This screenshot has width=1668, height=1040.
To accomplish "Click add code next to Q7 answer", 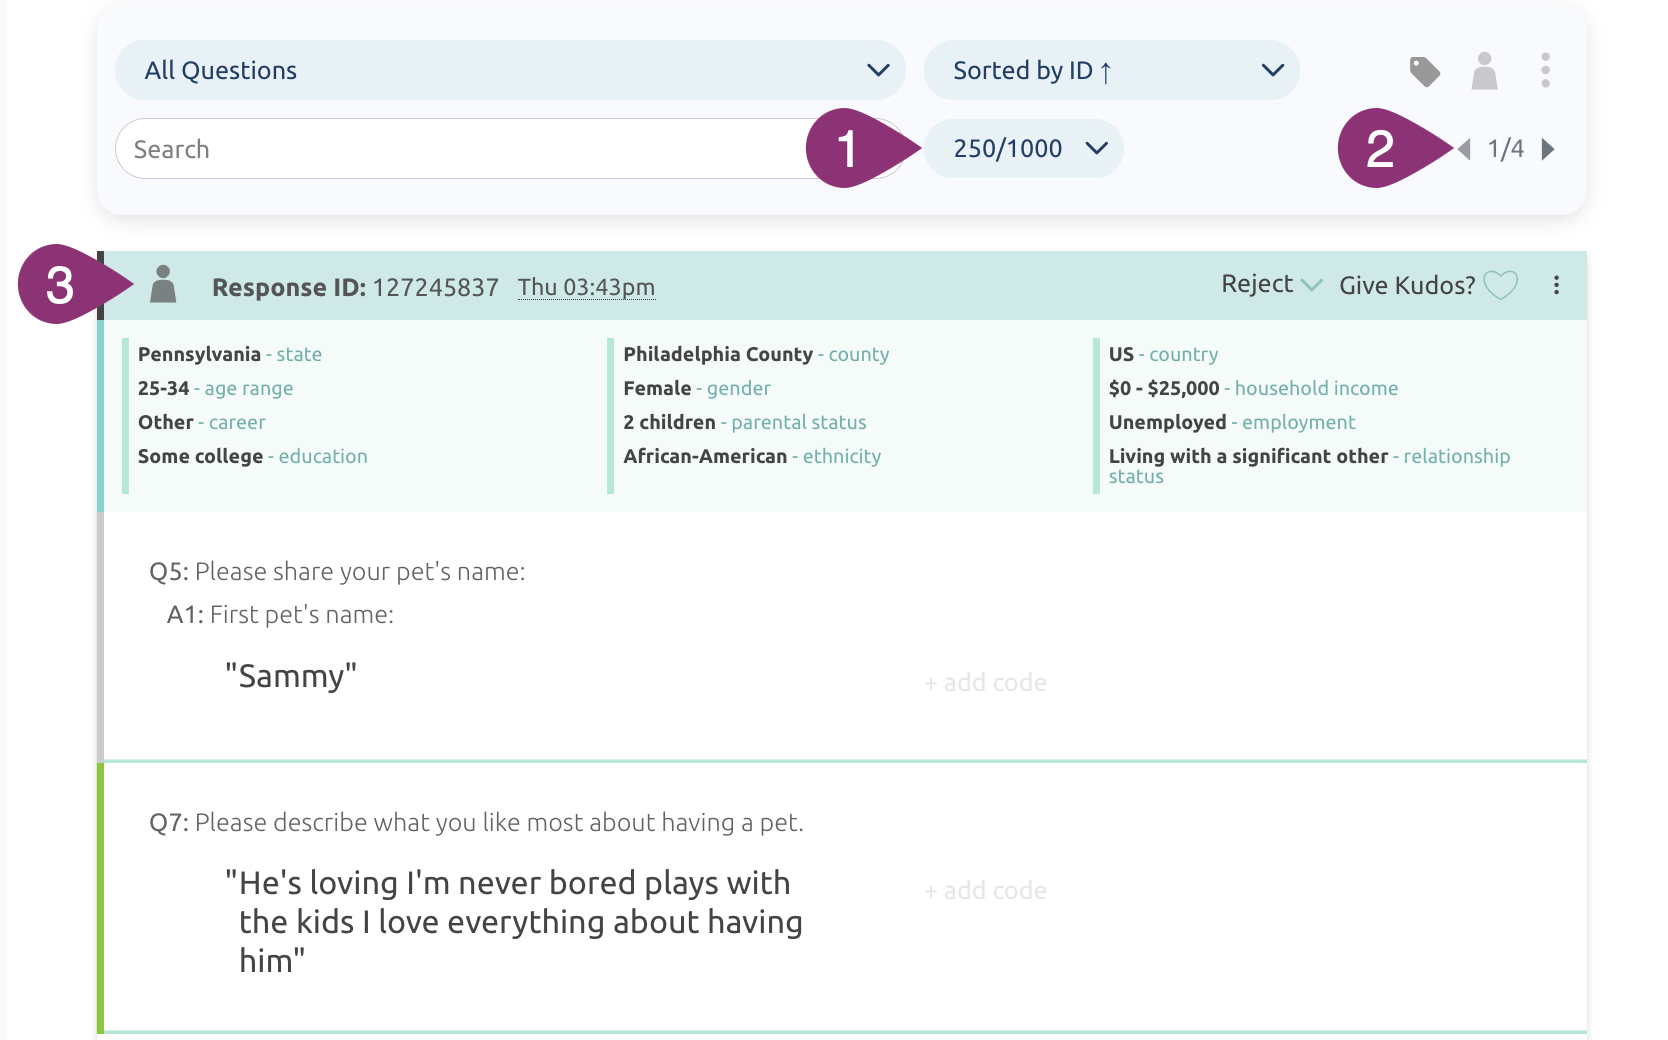I will (x=985, y=890).
